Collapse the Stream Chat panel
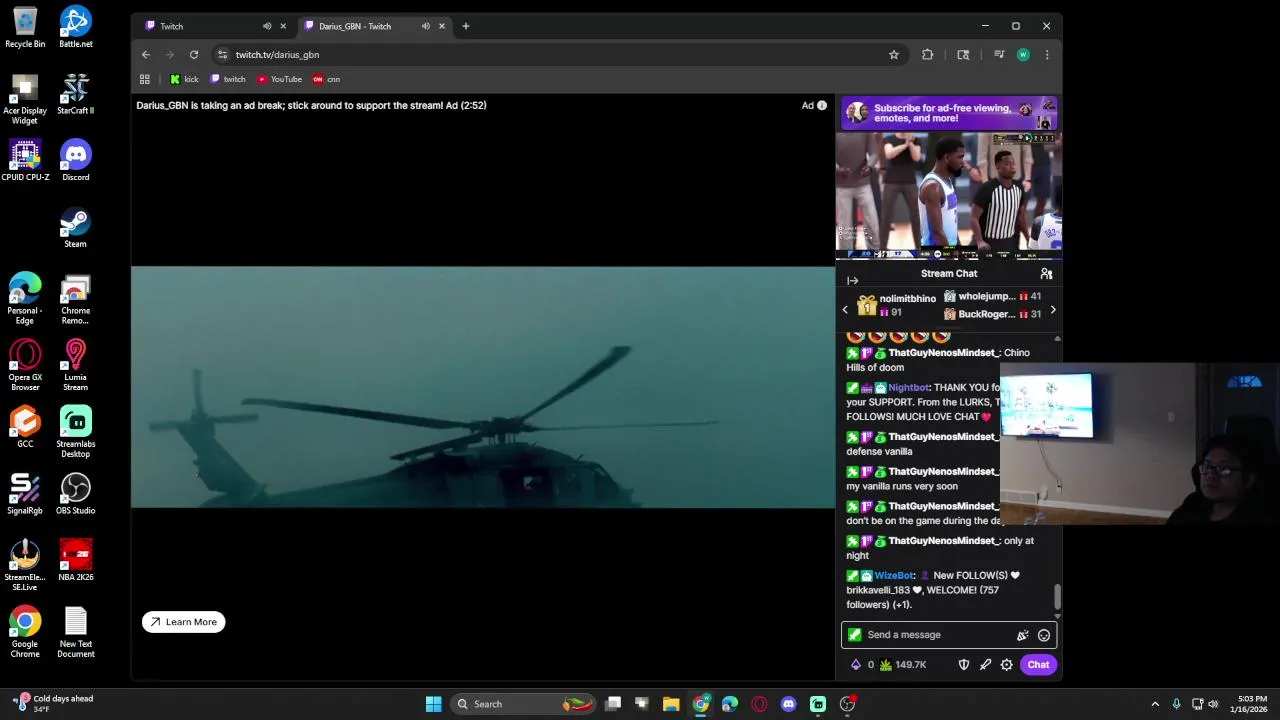The image size is (1280, 720). coord(852,281)
